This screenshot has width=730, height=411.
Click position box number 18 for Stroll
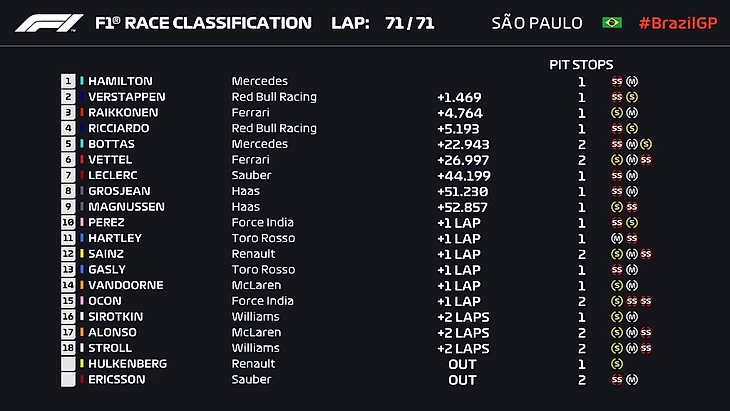click(68, 348)
